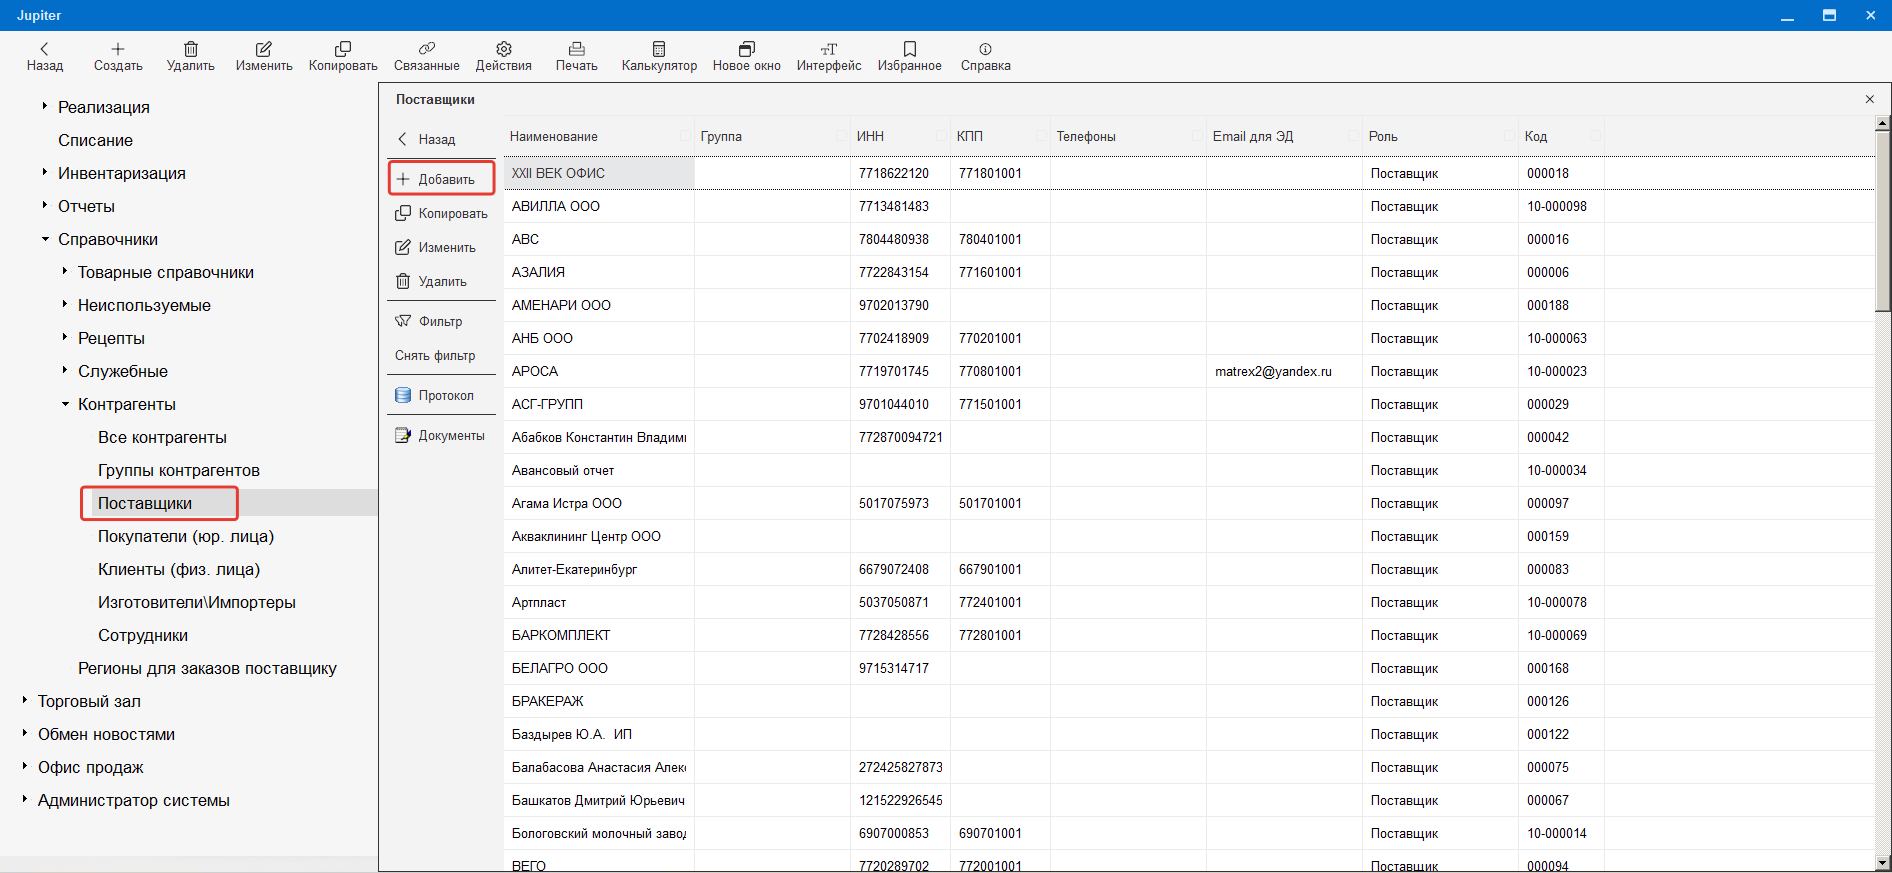
Task: Collapse the Контрагенты node arrow
Action: 65,404
